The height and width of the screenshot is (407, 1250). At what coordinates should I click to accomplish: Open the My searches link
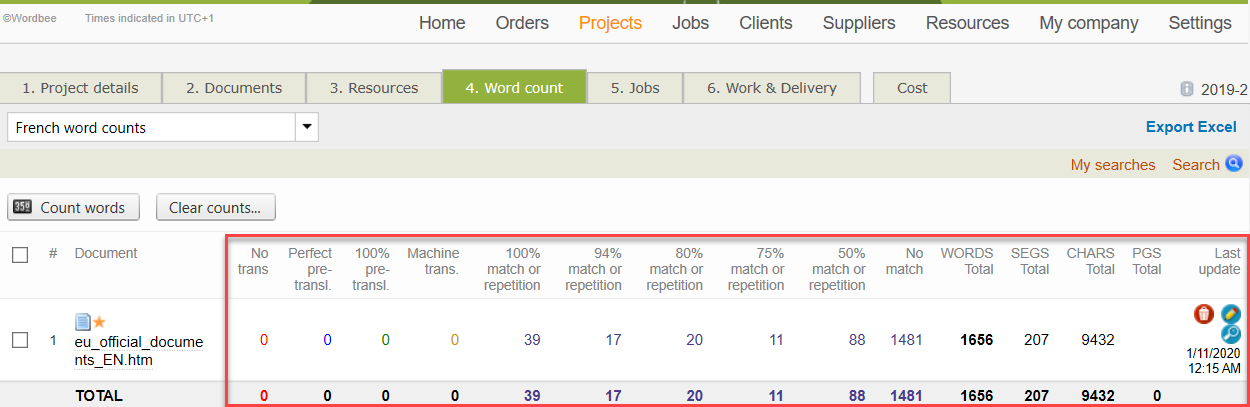1112,165
